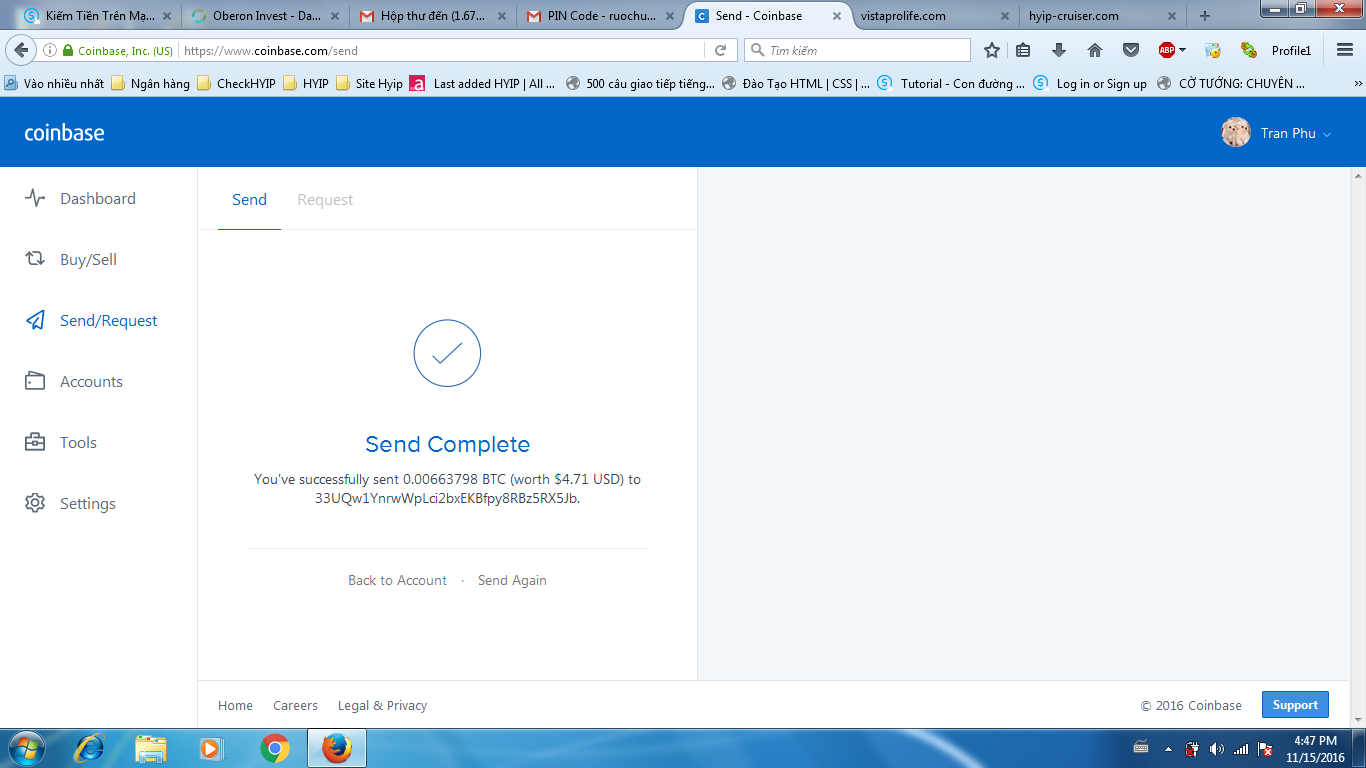Image resolution: width=1366 pixels, height=768 pixels.
Task: Close the vistaprolife.com tab
Action: pyautogui.click(x=1003, y=16)
